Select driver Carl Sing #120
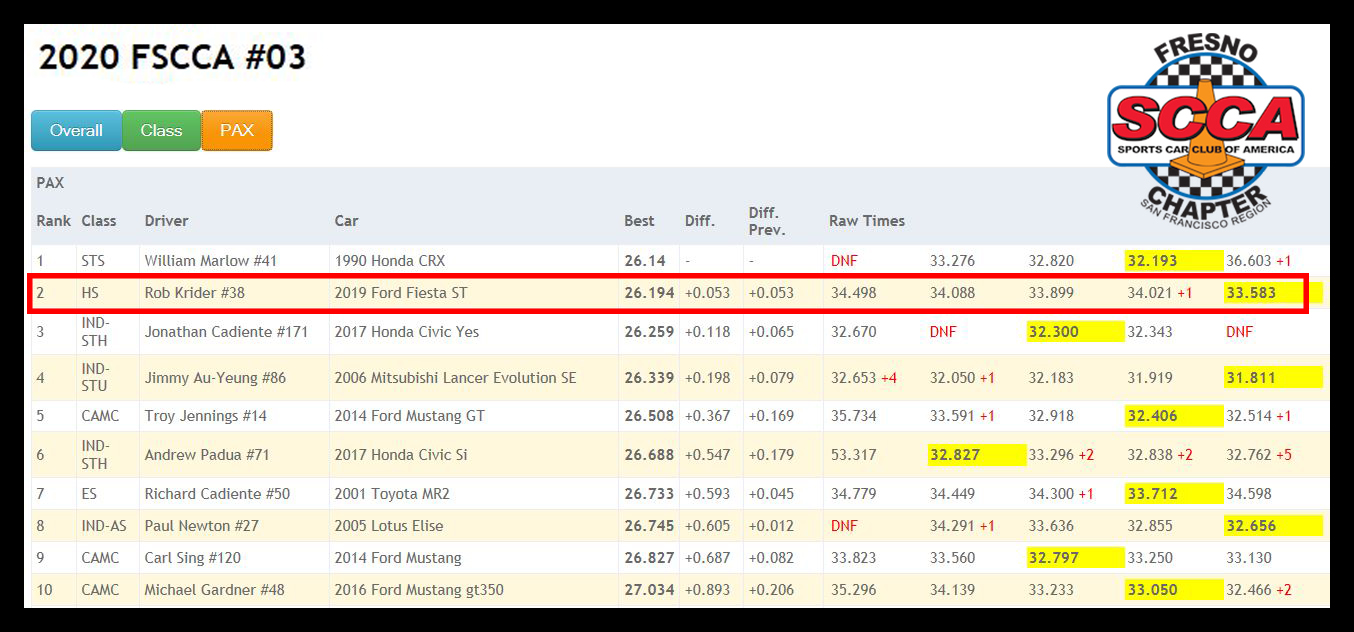The image size is (1354, 632). click(x=193, y=557)
